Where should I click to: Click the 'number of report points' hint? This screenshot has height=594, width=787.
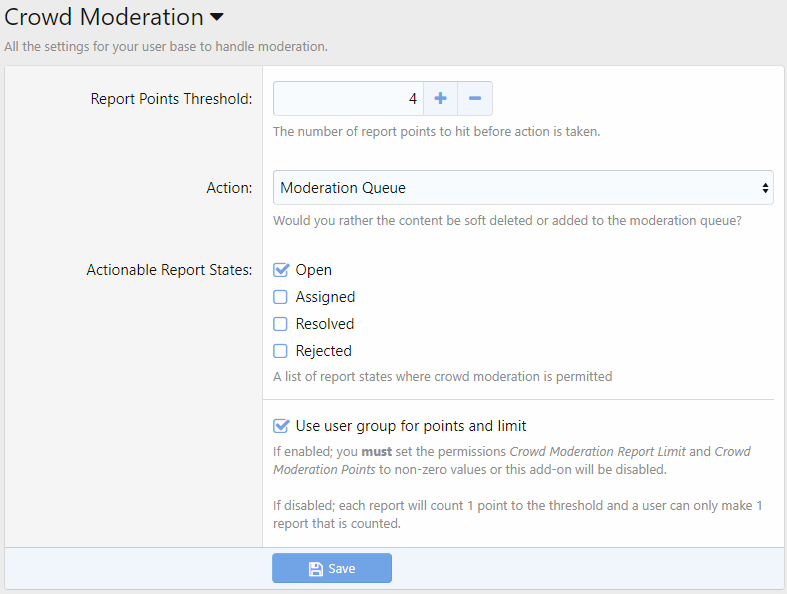436,131
